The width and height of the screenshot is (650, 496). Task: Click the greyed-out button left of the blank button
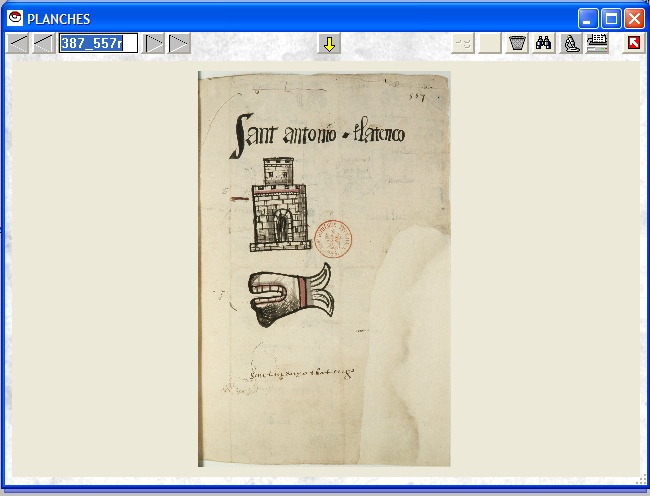[x=463, y=43]
